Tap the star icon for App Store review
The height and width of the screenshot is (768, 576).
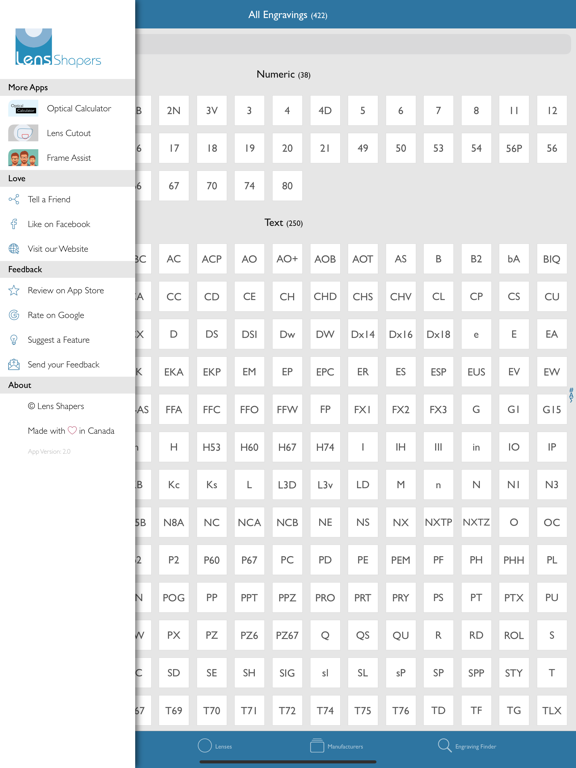pos(14,290)
